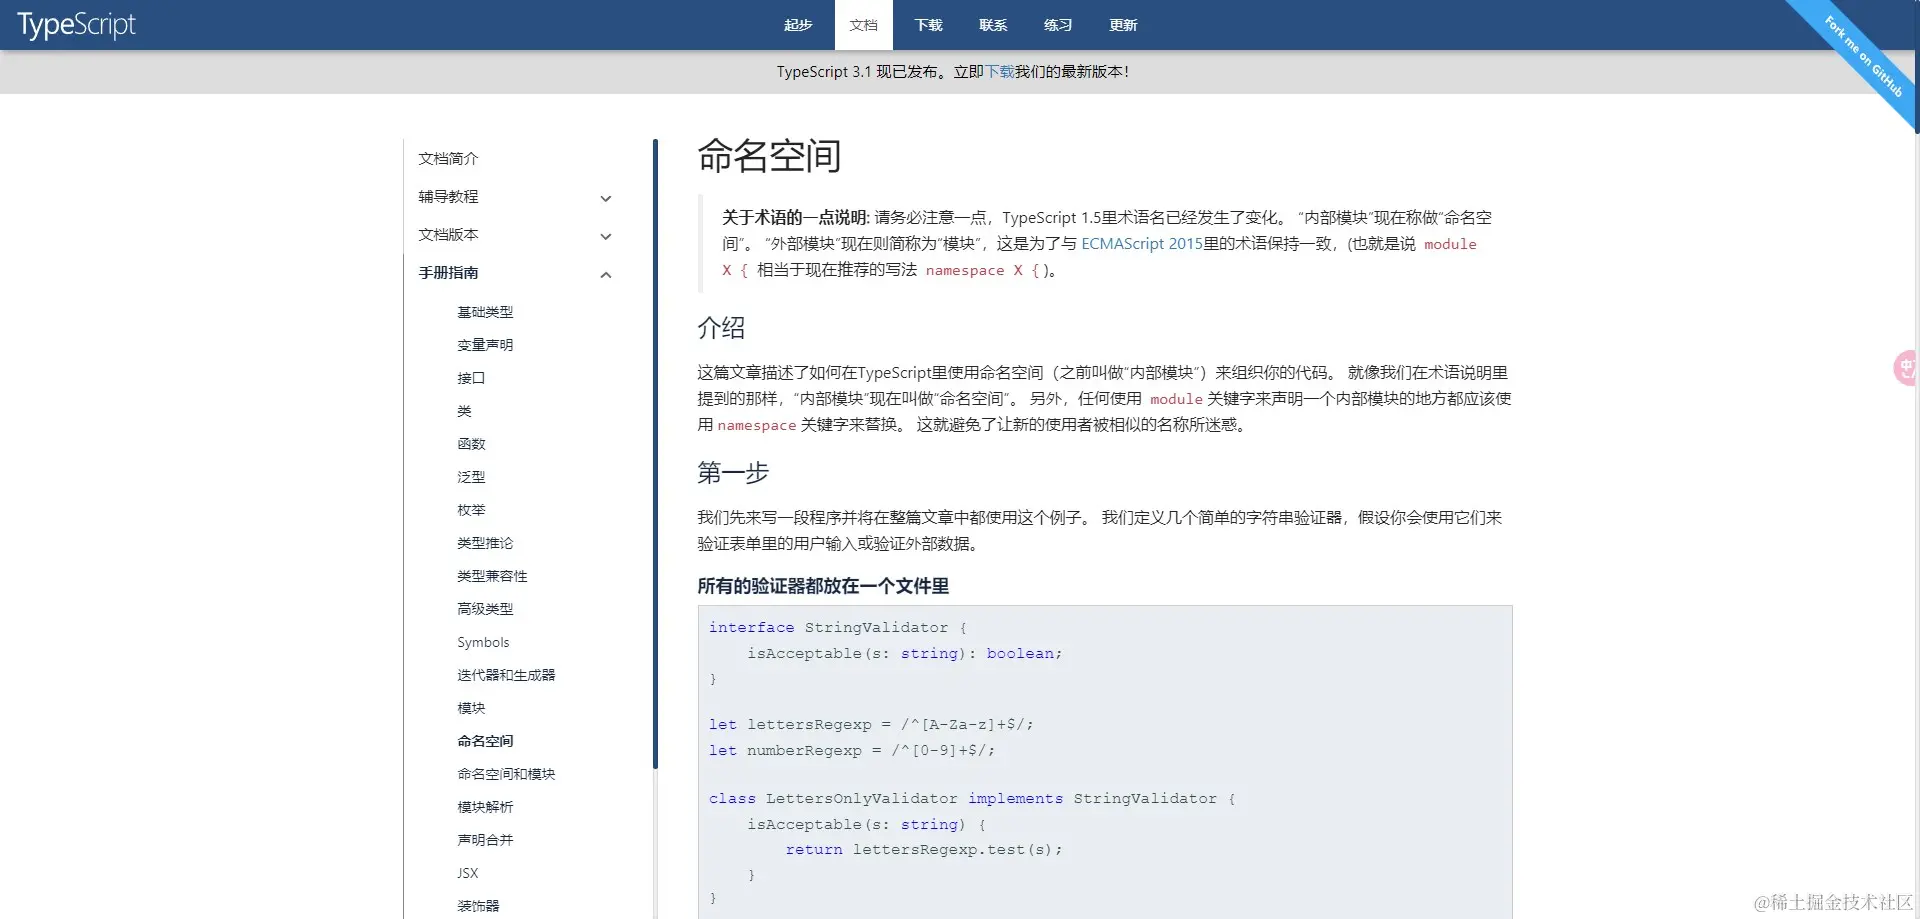Open the 类型兼容性 sidebar page
Viewport: 1920px width, 919px height.
tap(492, 576)
